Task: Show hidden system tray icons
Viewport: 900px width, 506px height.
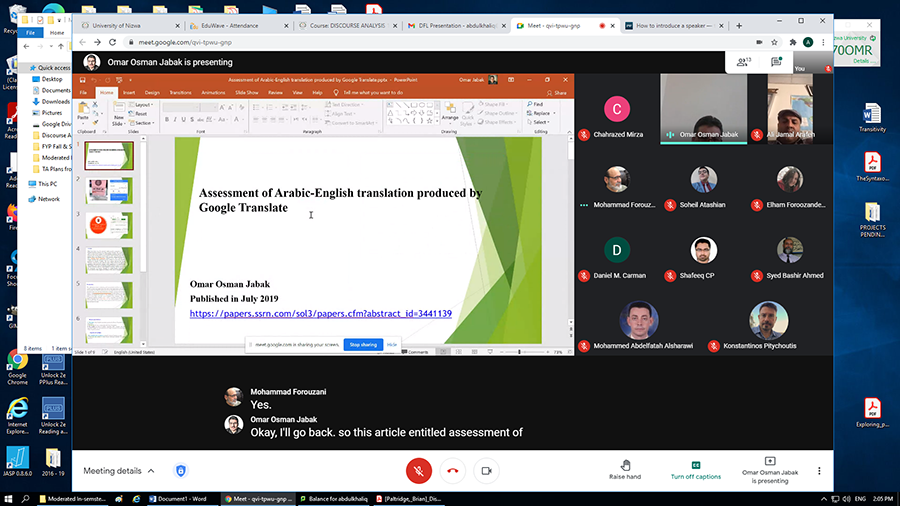Action: click(824, 499)
